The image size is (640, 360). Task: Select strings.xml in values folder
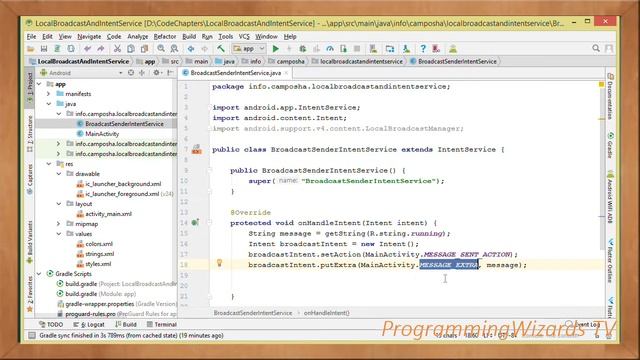click(x=99, y=254)
